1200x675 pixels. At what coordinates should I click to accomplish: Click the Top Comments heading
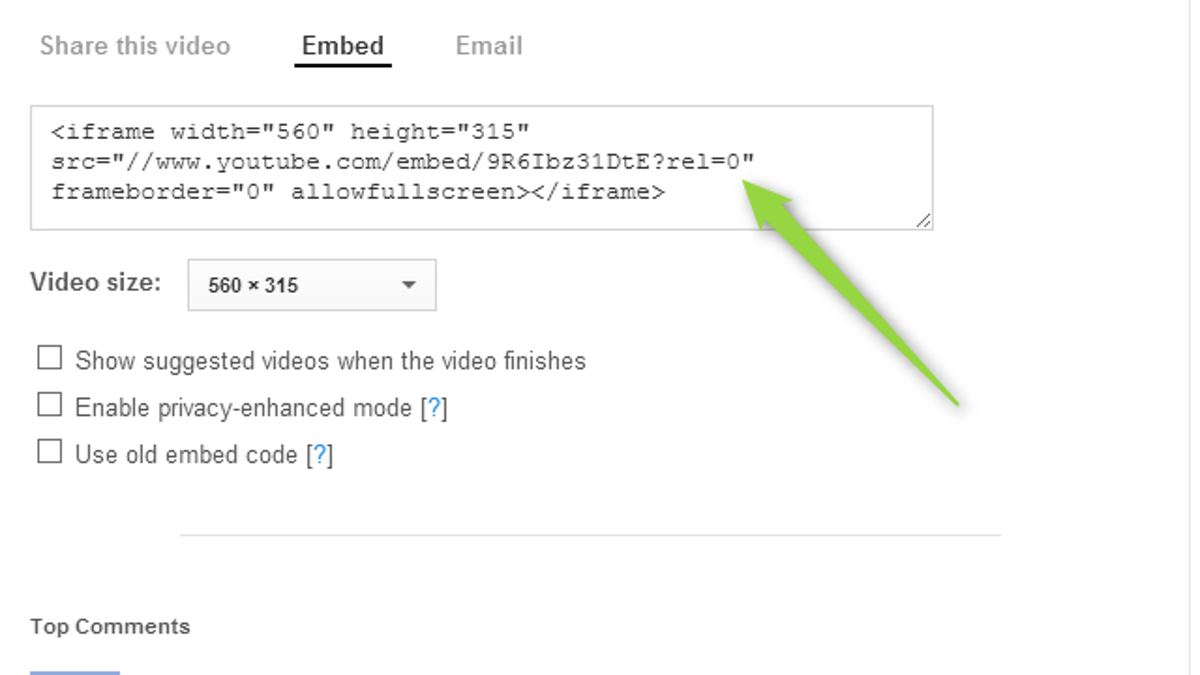(x=110, y=627)
